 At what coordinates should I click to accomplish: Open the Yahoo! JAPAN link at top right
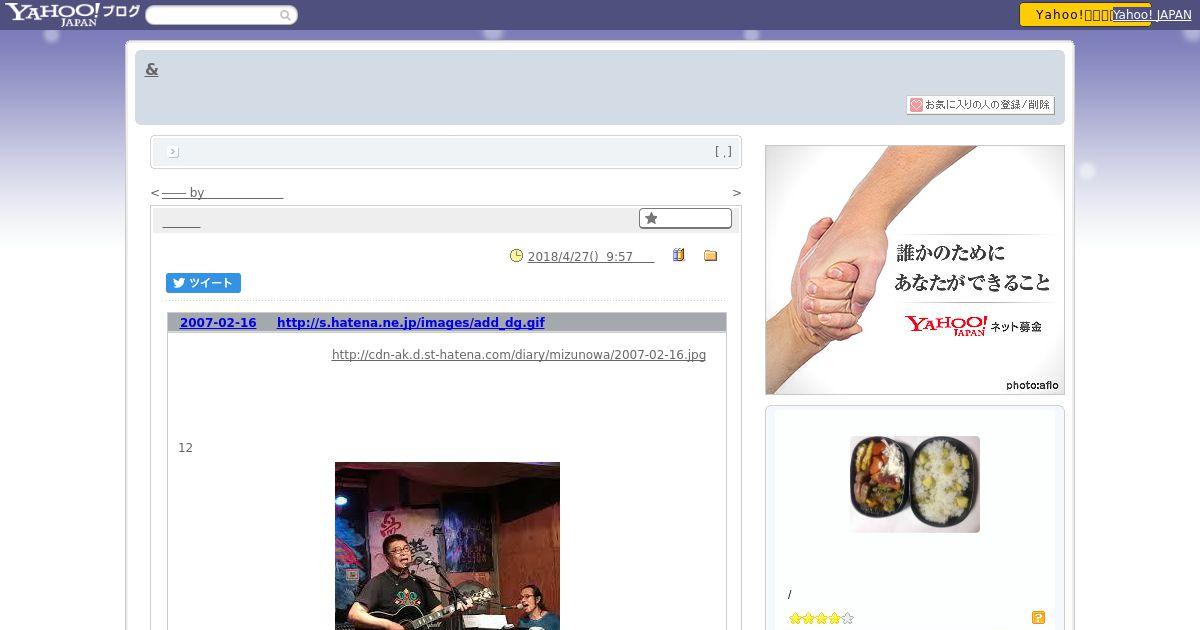click(x=1151, y=15)
